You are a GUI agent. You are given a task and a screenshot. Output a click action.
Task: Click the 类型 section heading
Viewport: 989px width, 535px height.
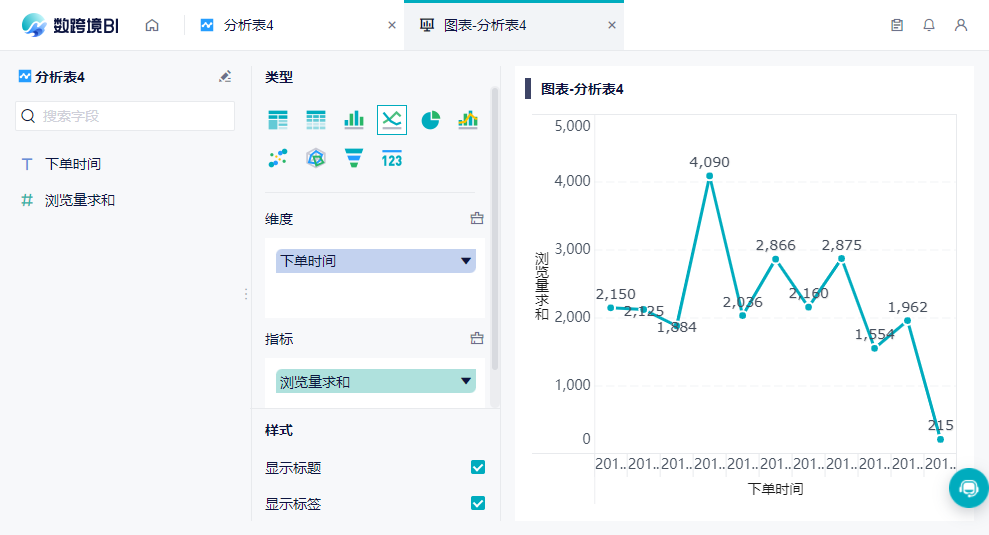click(x=279, y=77)
